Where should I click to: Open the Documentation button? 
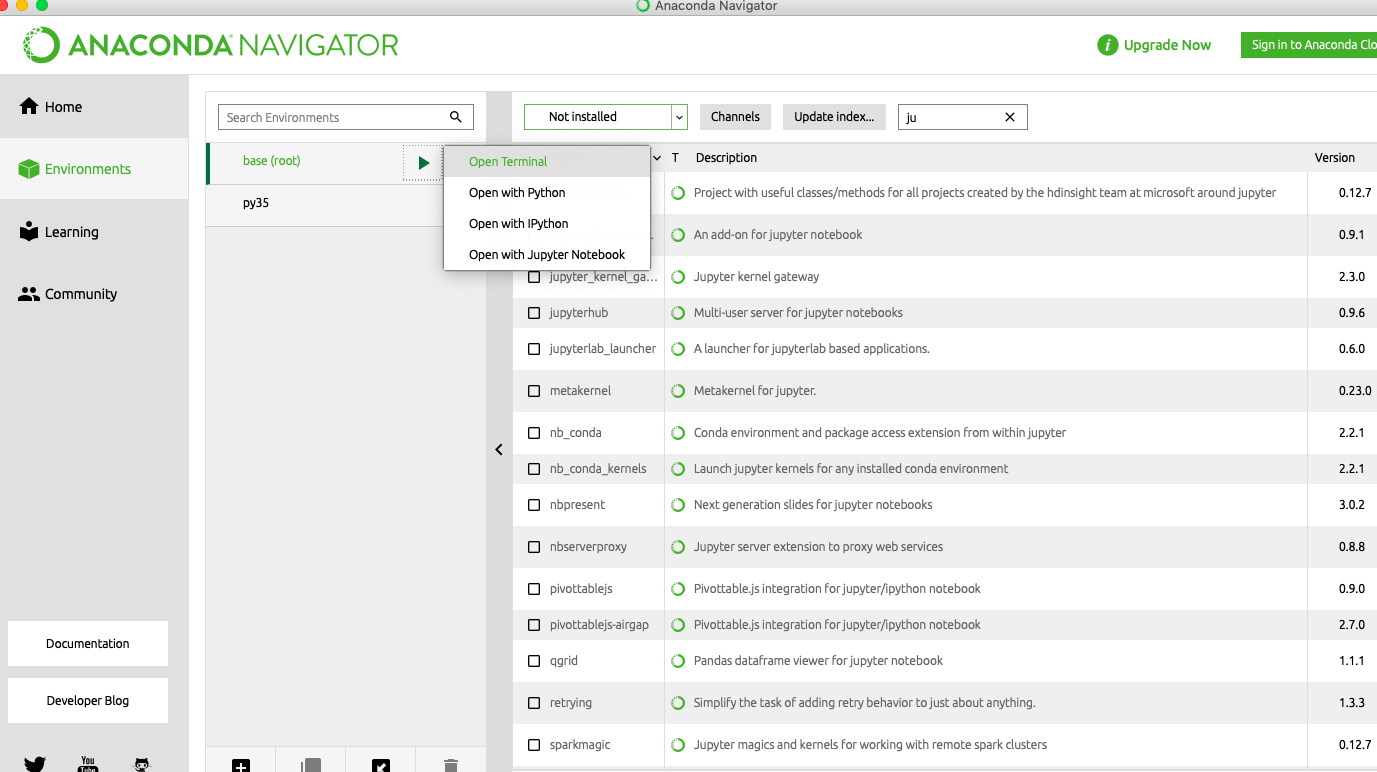point(88,644)
